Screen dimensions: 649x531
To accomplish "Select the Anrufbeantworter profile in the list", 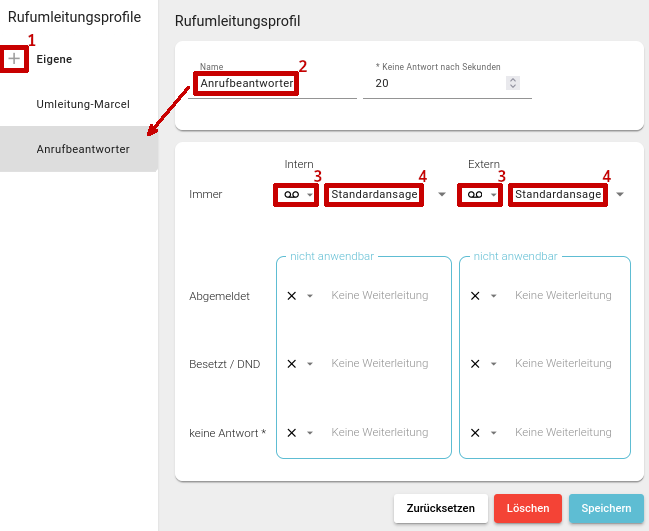I will (x=83, y=149).
